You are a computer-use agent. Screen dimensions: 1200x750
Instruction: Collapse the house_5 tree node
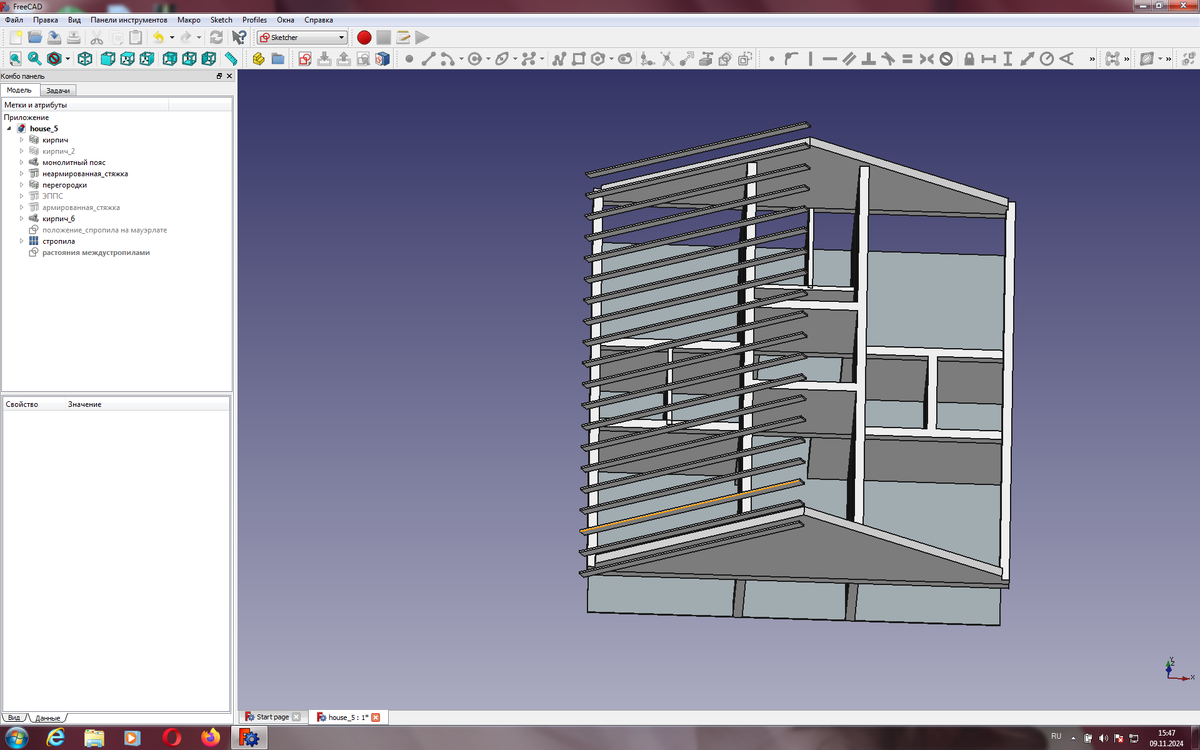[10, 128]
